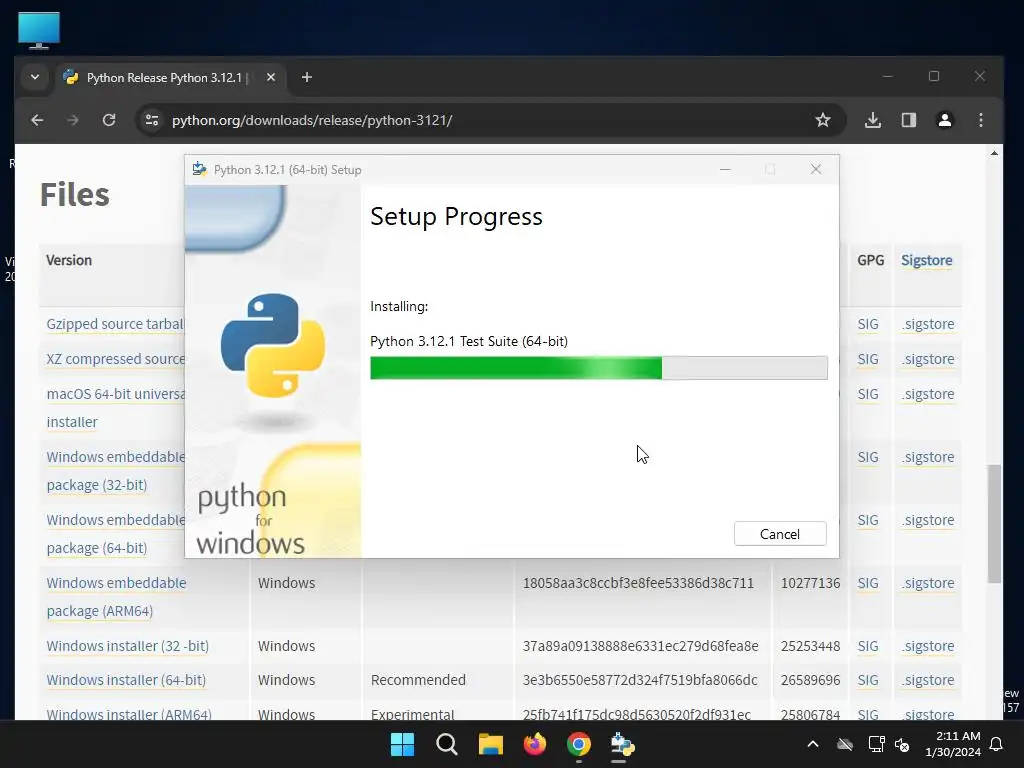The width and height of the screenshot is (1024, 768).
Task: Open Windows embeddable package (32-bit) link
Action: point(116,471)
